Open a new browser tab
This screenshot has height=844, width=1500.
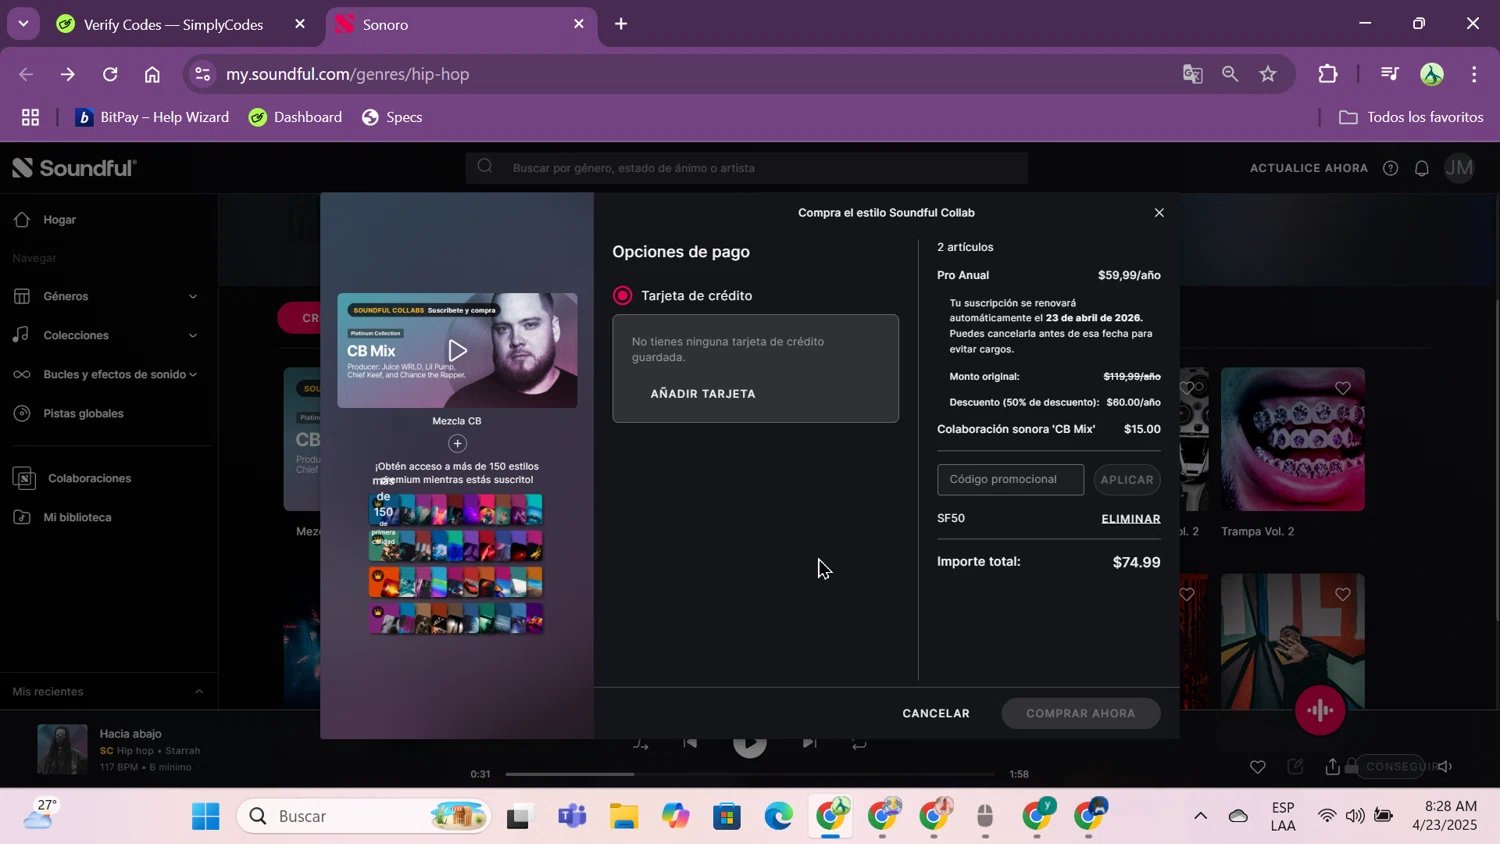pos(621,24)
